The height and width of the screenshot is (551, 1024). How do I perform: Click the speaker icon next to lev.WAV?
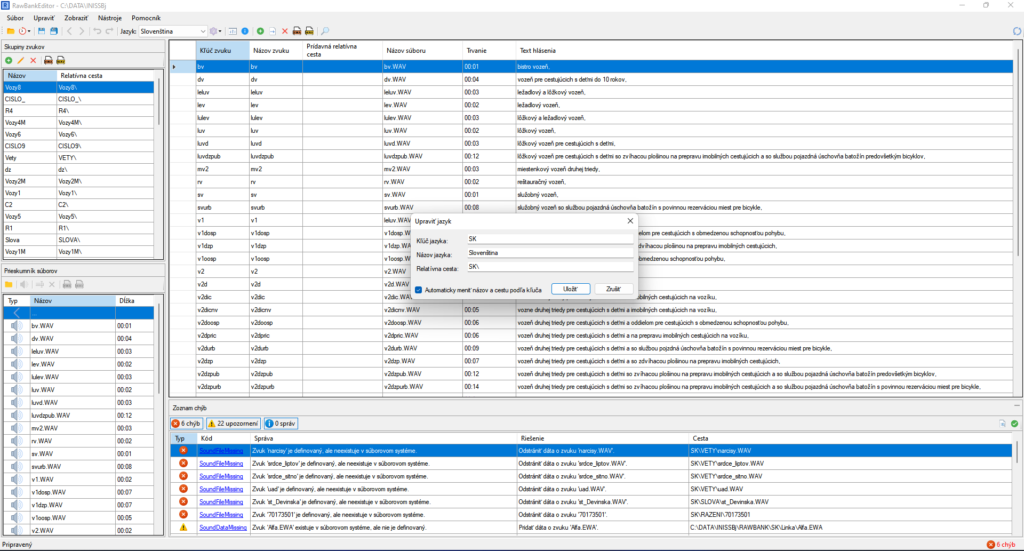pyautogui.click(x=16, y=364)
